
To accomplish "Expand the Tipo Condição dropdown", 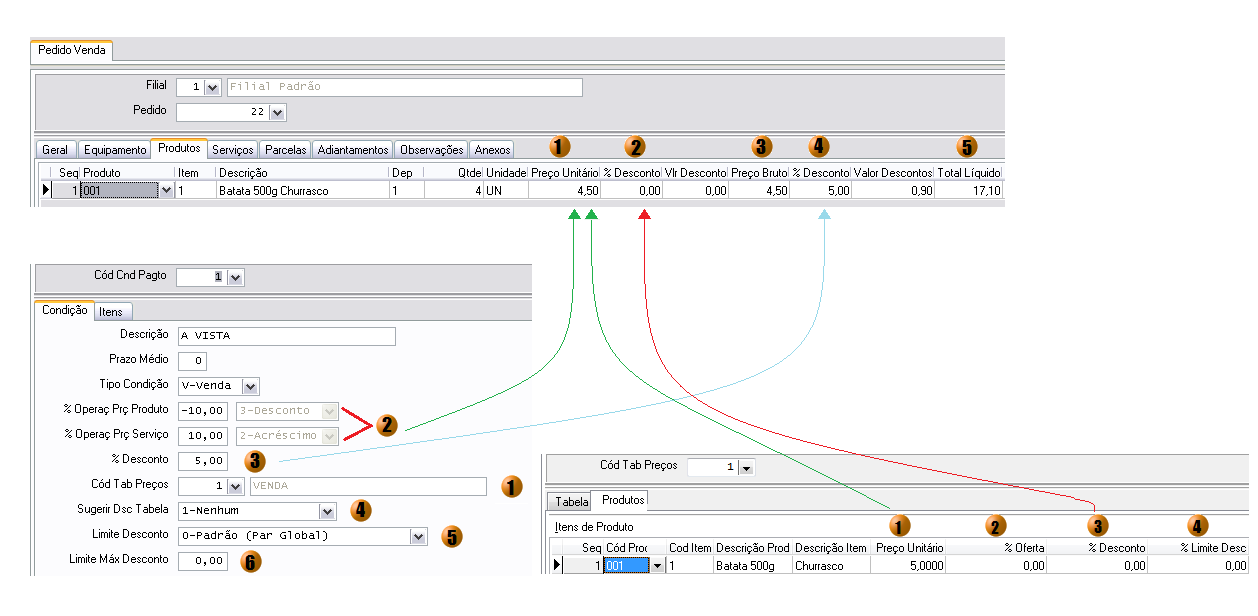I will pos(250,386).
